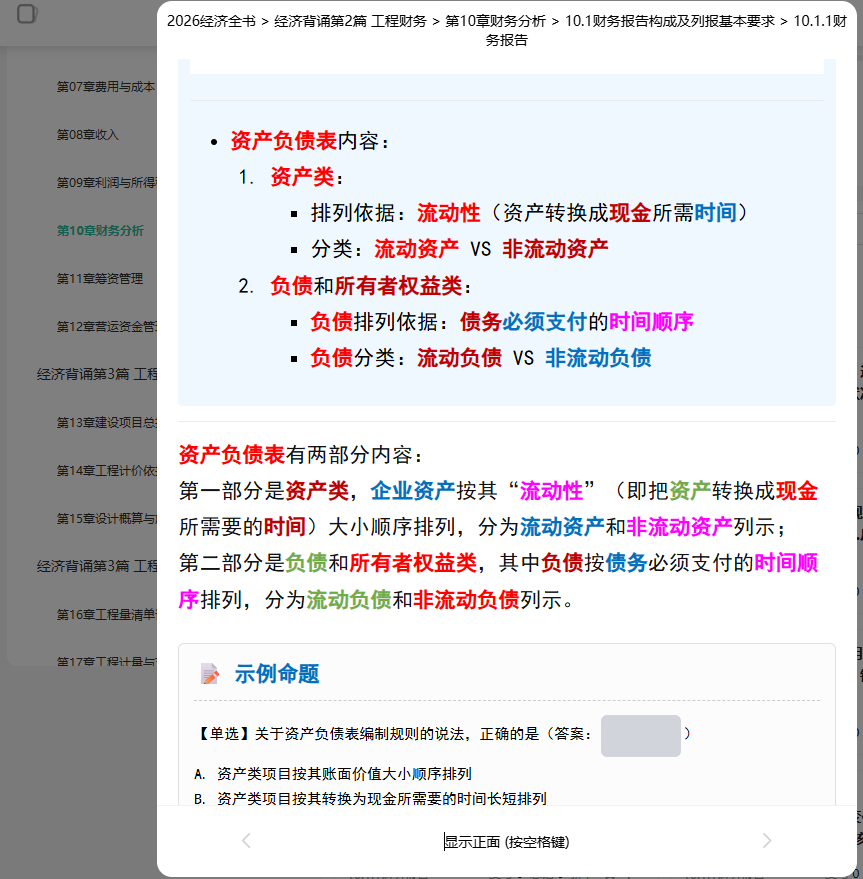This screenshot has width=863, height=879.
Task: Open 第13章建设项目总 chapter in sidebar
Action: click(x=107, y=423)
